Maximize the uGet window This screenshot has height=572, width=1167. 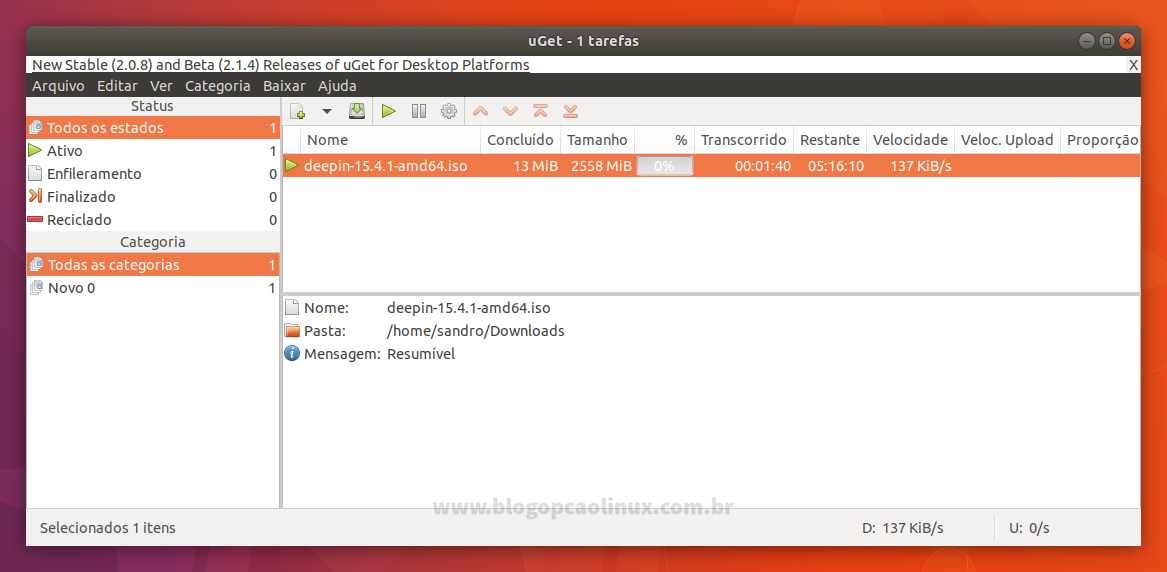(x=1107, y=41)
